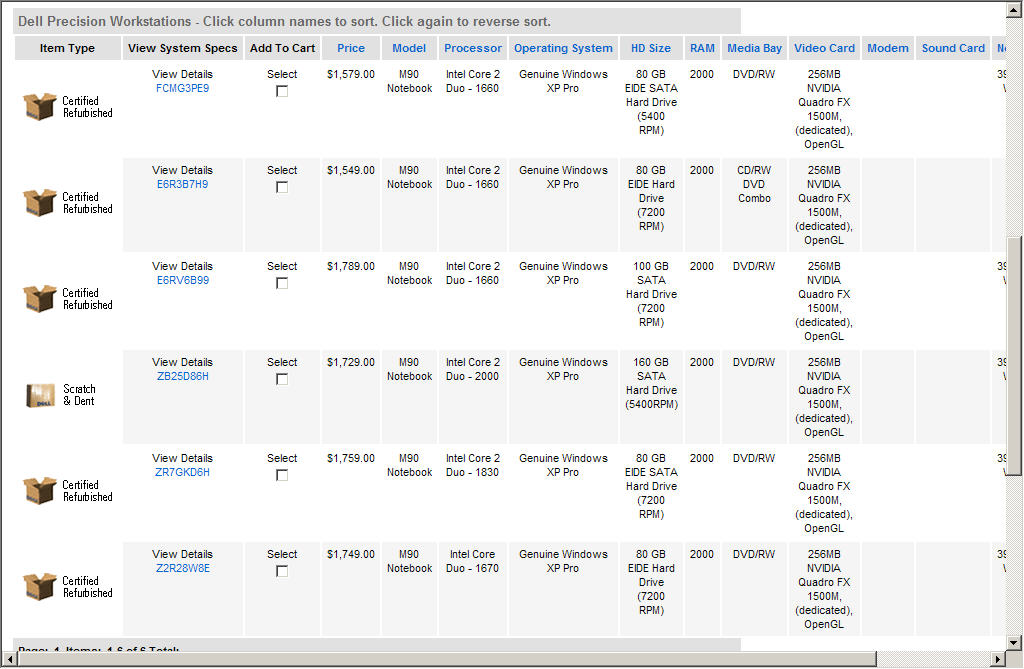Open the ZR7GKD6H details link
1024x669 pixels.
182,472
